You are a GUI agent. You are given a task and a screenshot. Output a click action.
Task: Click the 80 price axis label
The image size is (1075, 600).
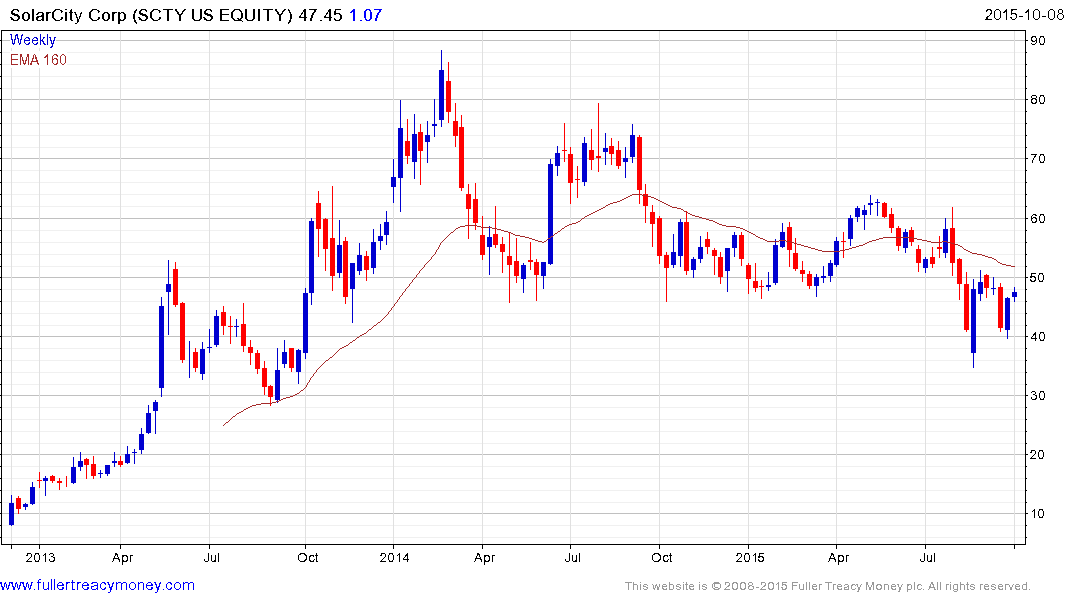(x=1038, y=100)
